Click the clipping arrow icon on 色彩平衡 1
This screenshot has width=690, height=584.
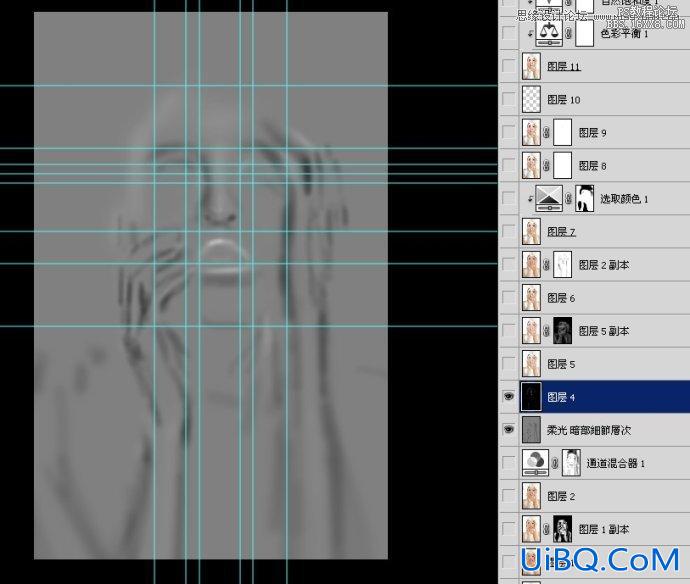pyautogui.click(x=530, y=34)
